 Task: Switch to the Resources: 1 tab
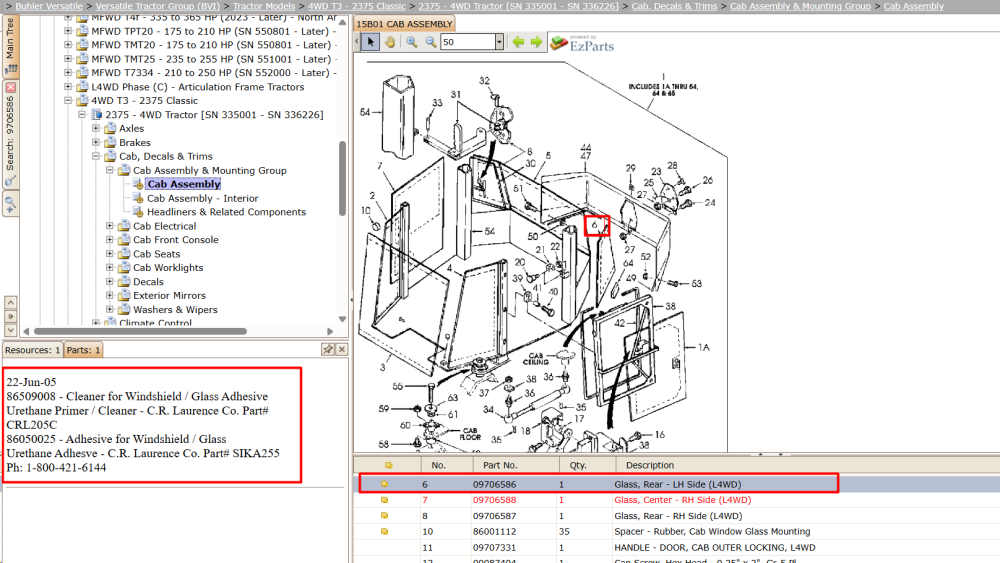tap(33, 350)
